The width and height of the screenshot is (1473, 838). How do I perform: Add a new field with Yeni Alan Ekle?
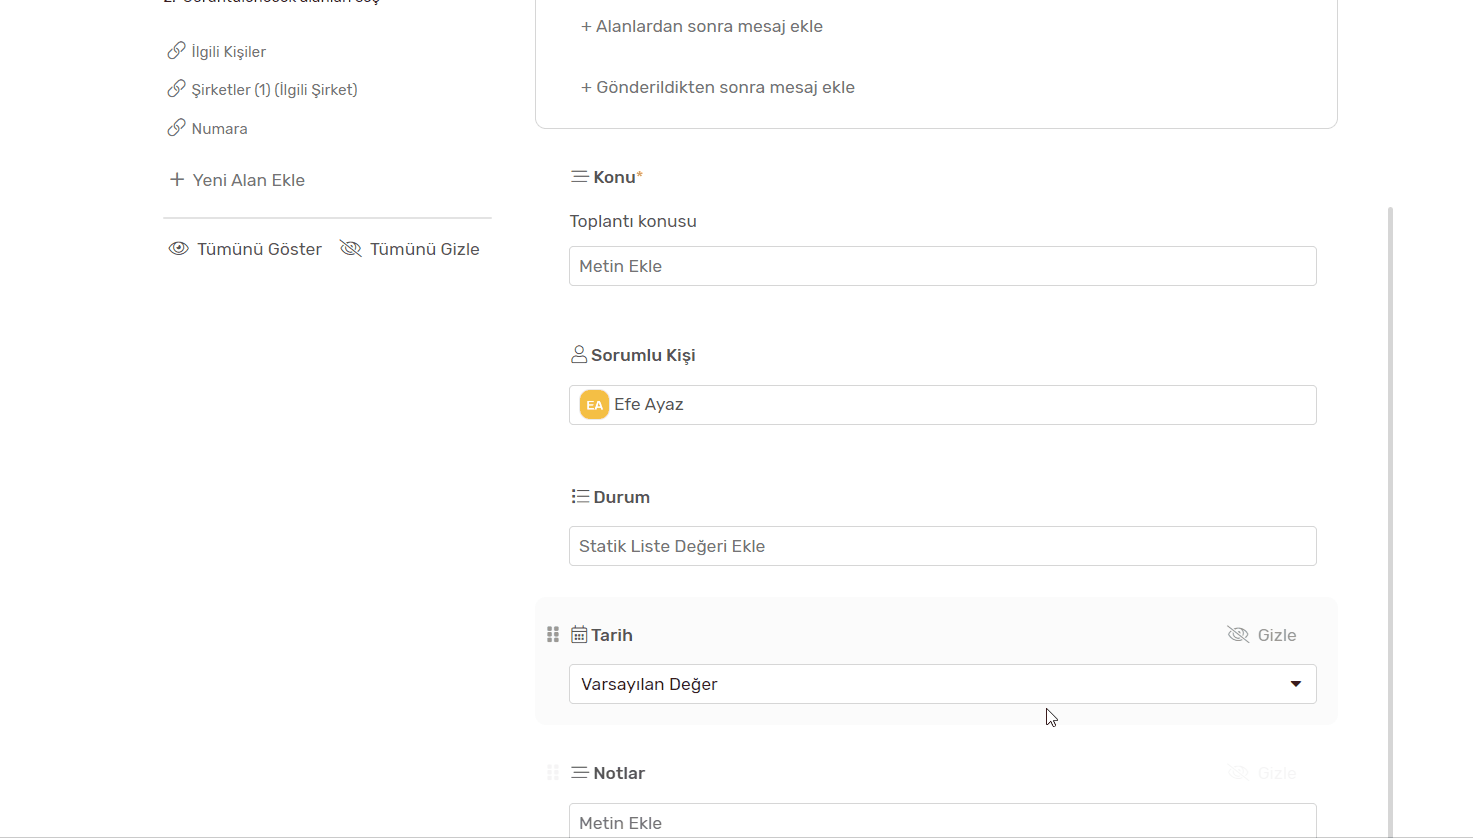[237, 180]
